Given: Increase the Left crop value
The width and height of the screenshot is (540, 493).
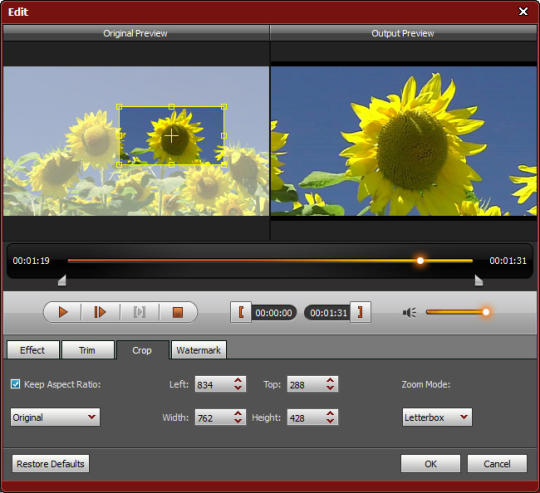Looking at the screenshot, I should coord(238,380).
